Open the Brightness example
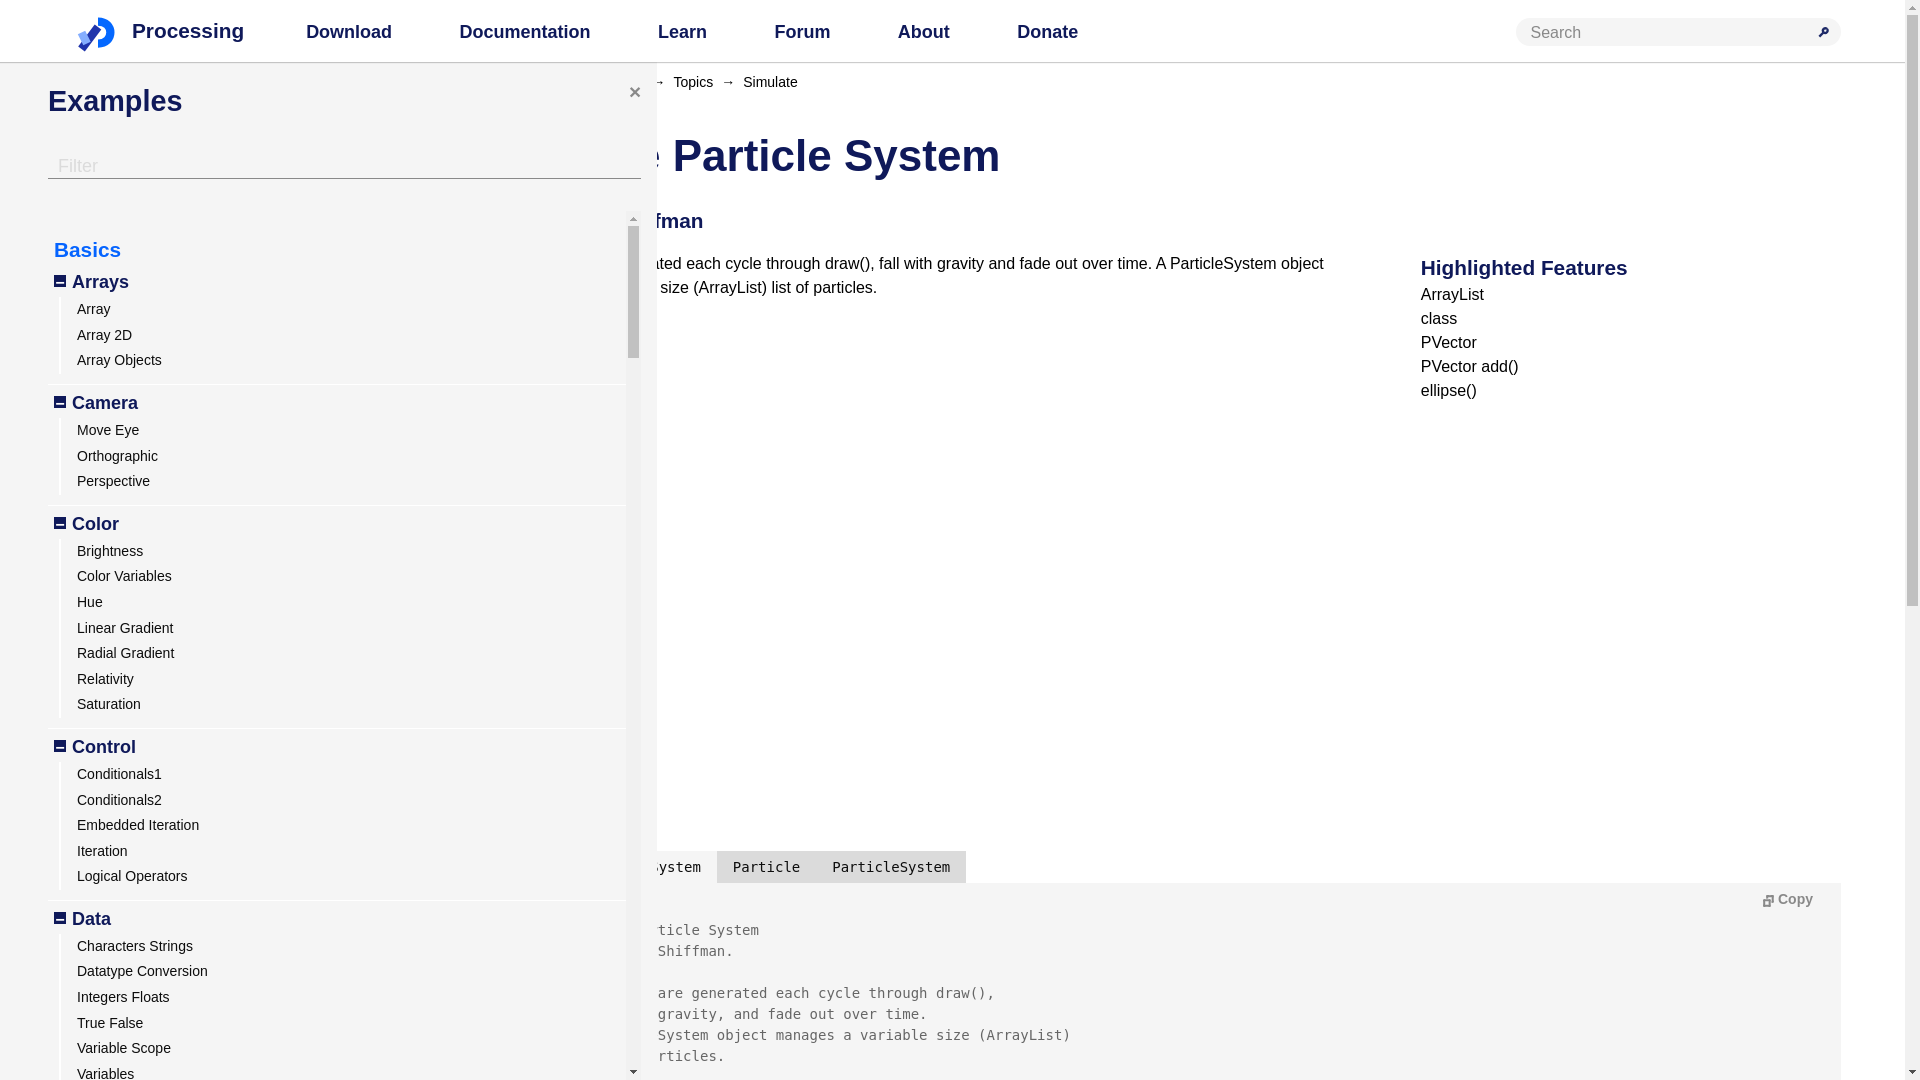This screenshot has width=1920, height=1080. pyautogui.click(x=110, y=551)
